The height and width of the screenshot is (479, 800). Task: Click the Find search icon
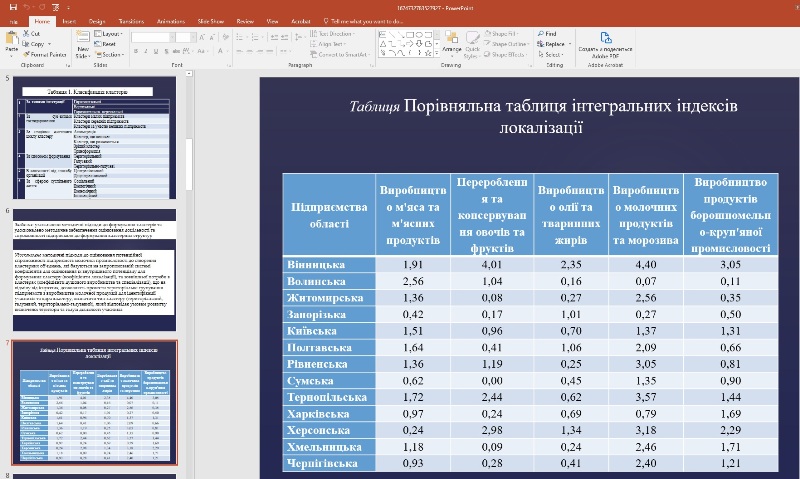(x=541, y=33)
